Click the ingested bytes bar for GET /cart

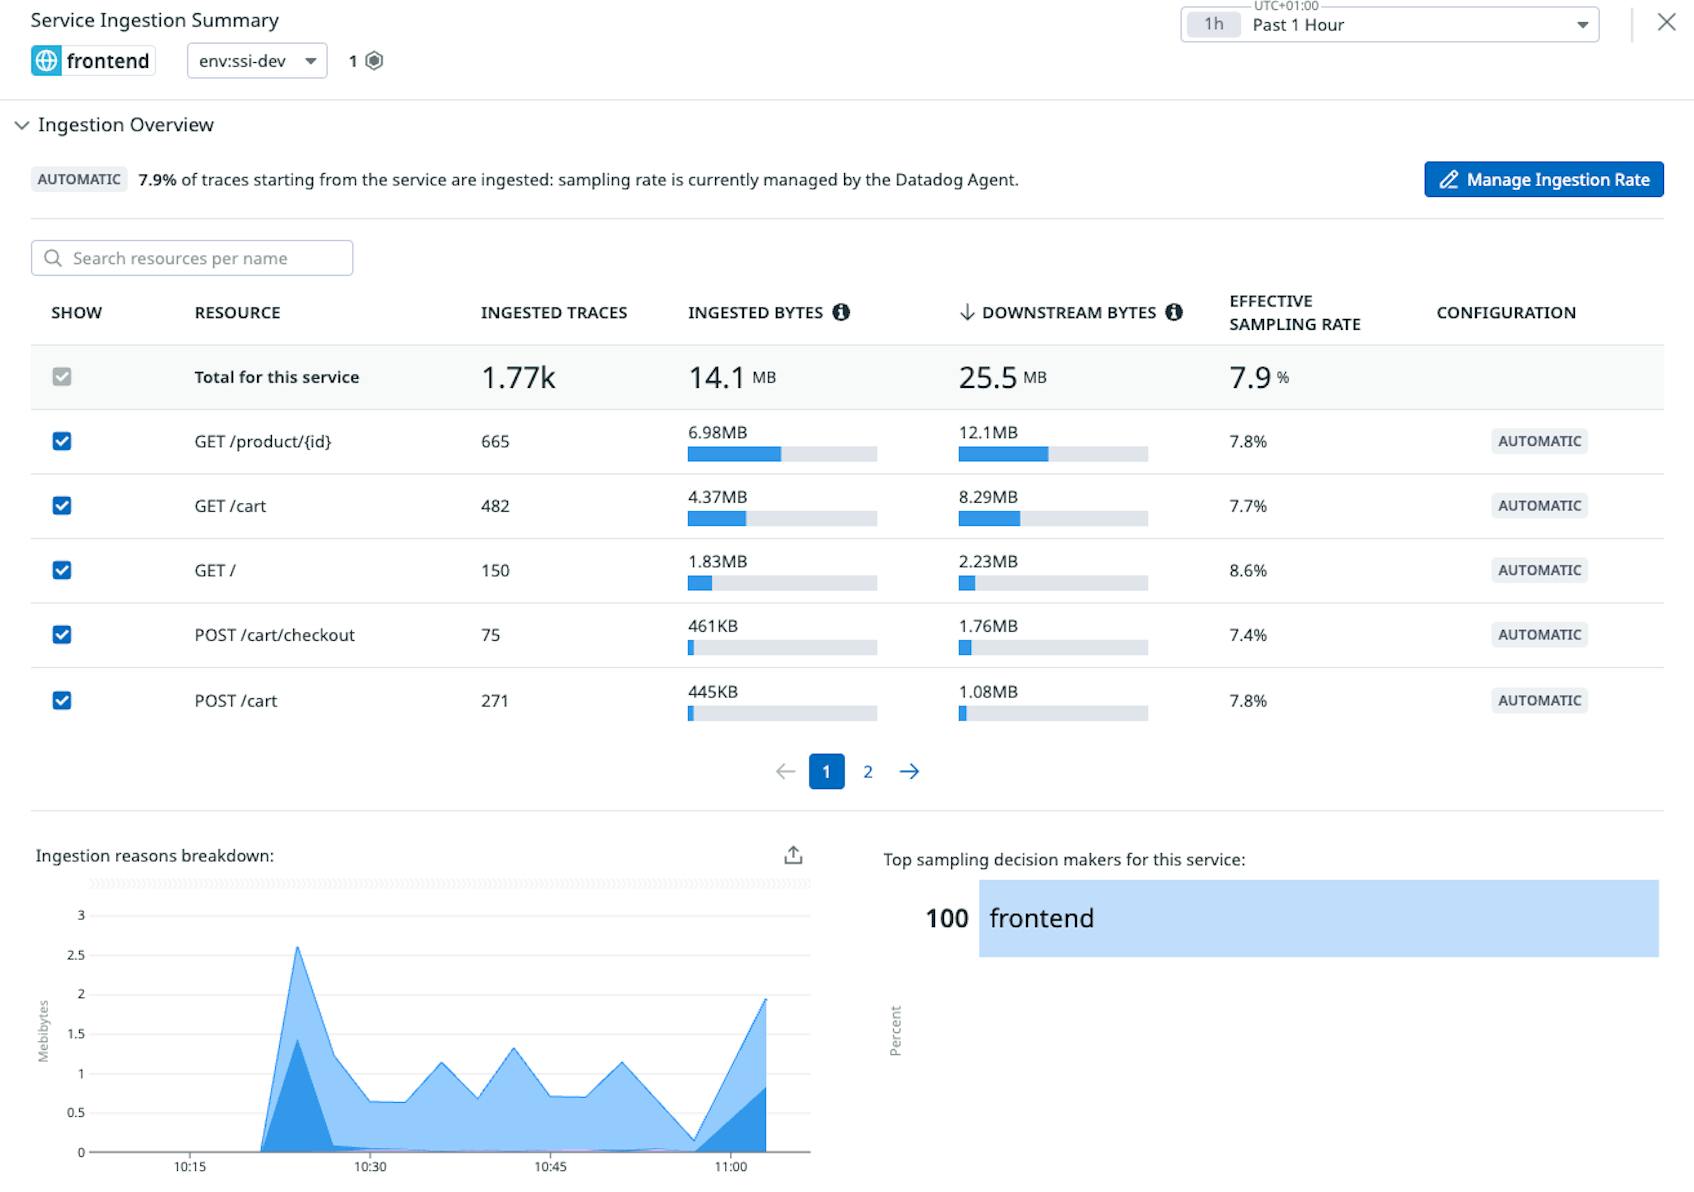[715, 518]
